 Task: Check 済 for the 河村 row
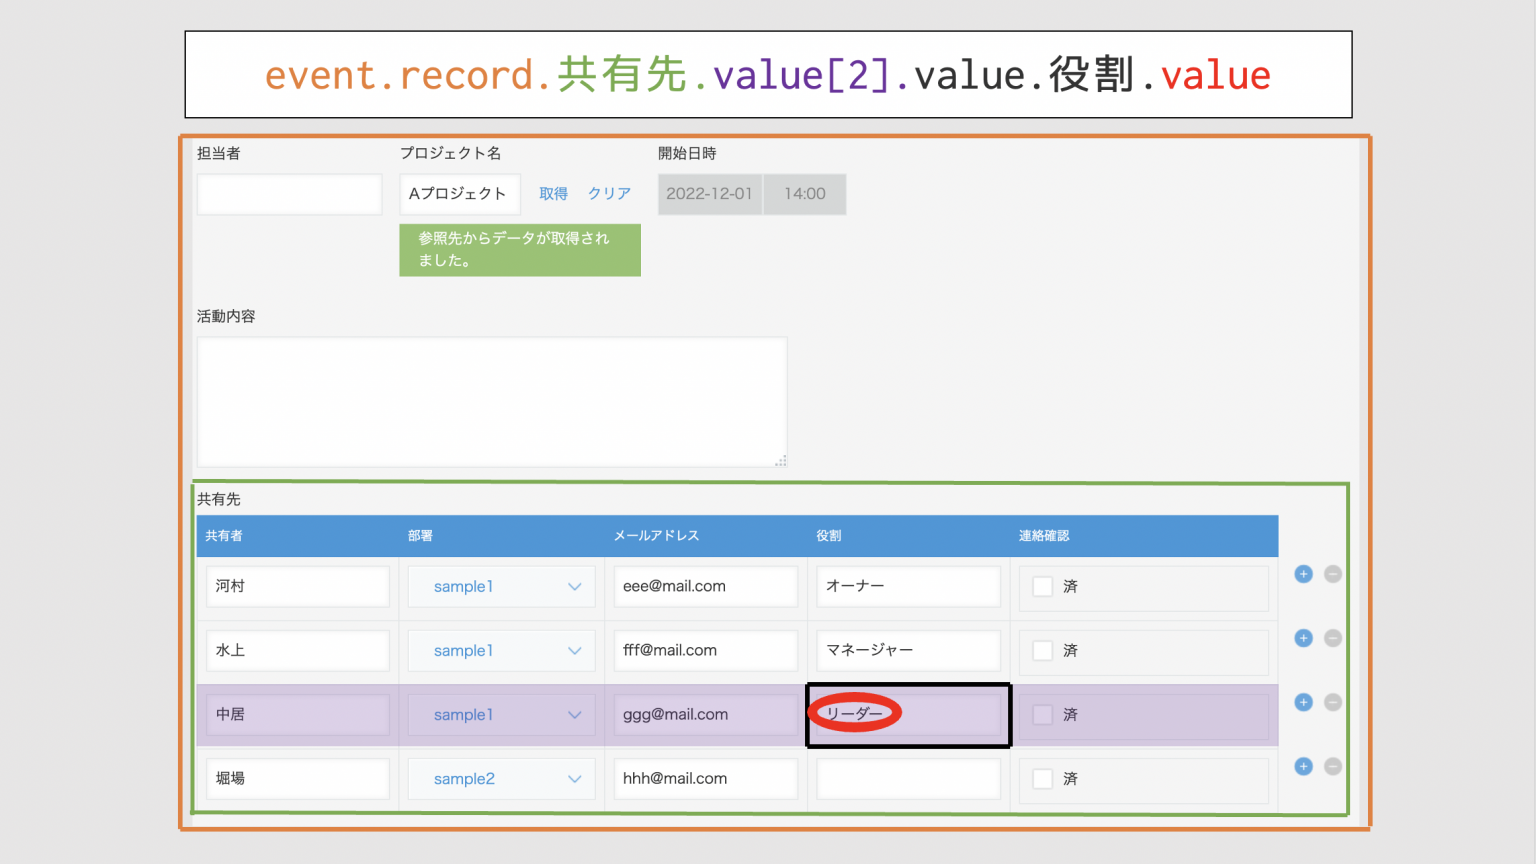coord(1043,588)
